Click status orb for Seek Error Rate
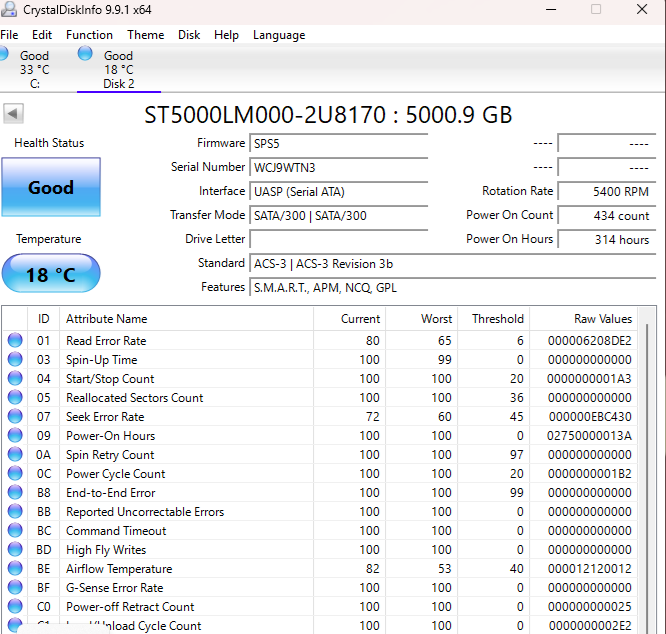Viewport: 666px width, 634px height. [15, 416]
